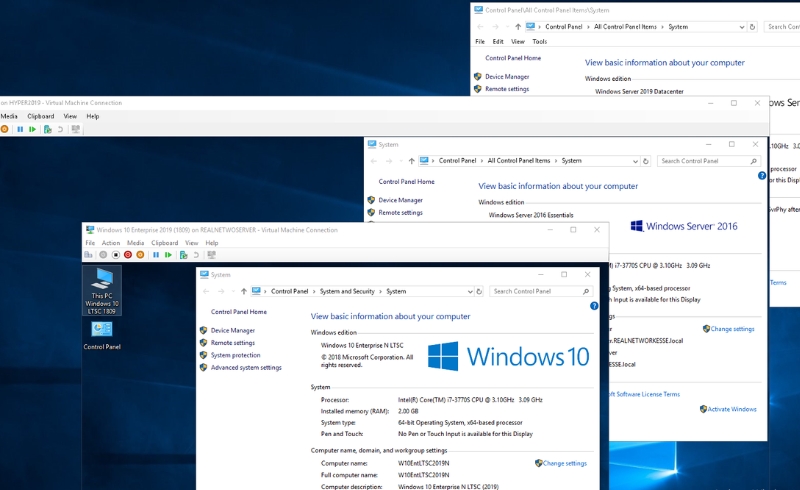Screen dimensions: 800x490
Task: Open recent locations arrow in Server 2016 System window
Action: 401,161
